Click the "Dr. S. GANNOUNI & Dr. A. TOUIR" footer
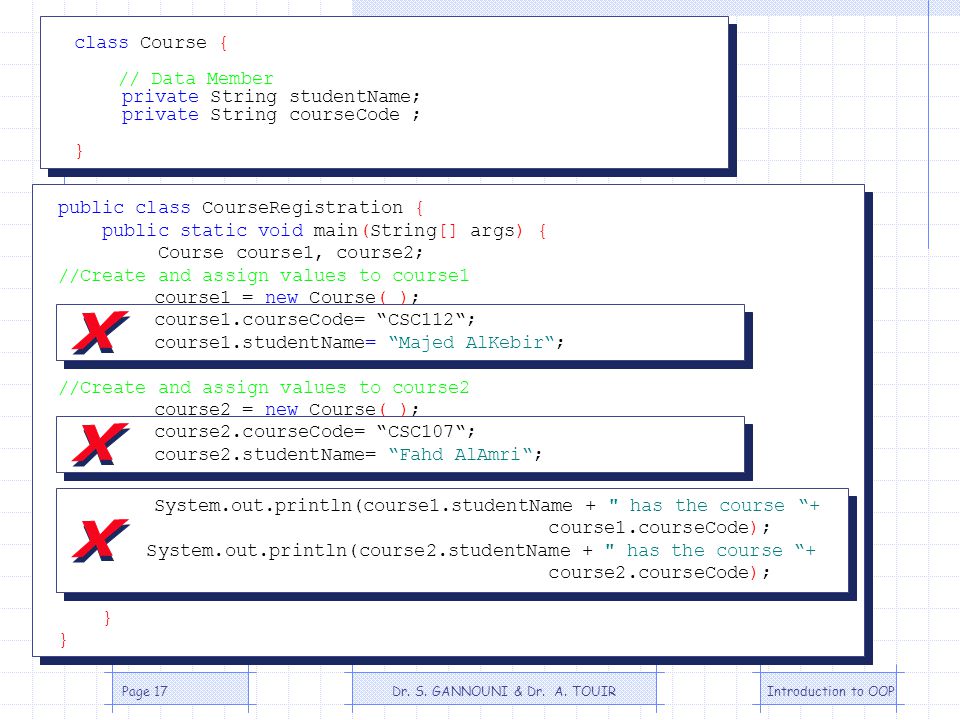960x720 pixels. click(x=504, y=691)
